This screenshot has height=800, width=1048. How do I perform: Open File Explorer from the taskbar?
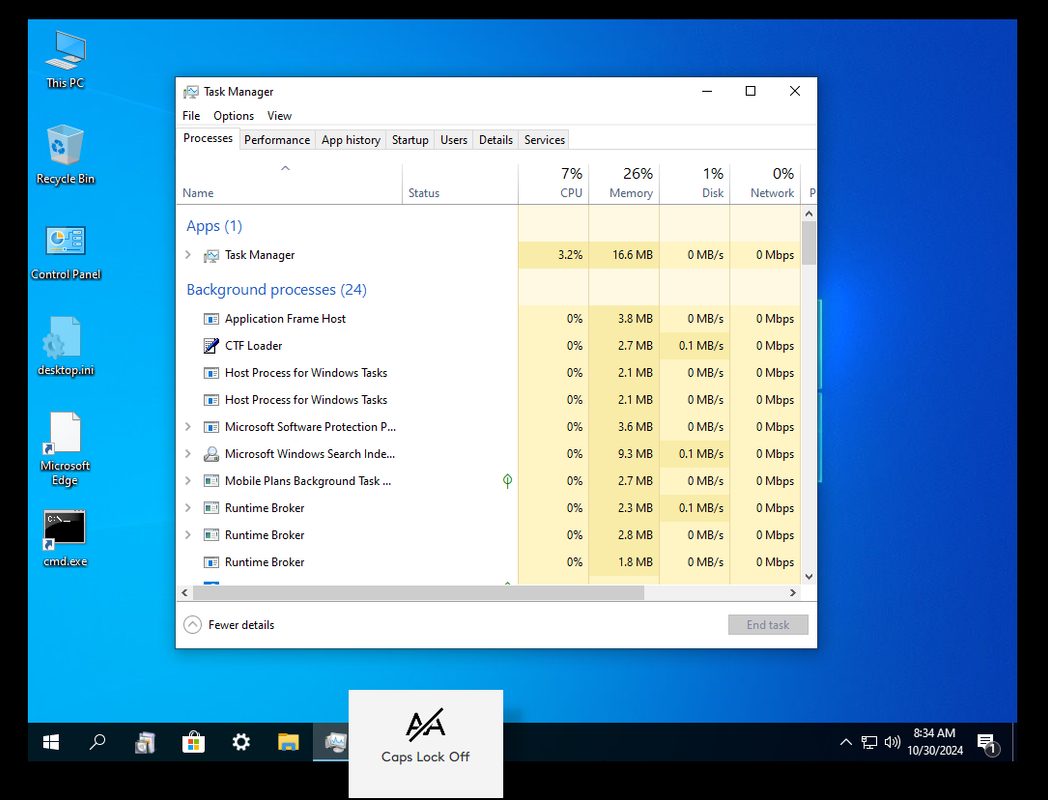(x=289, y=742)
